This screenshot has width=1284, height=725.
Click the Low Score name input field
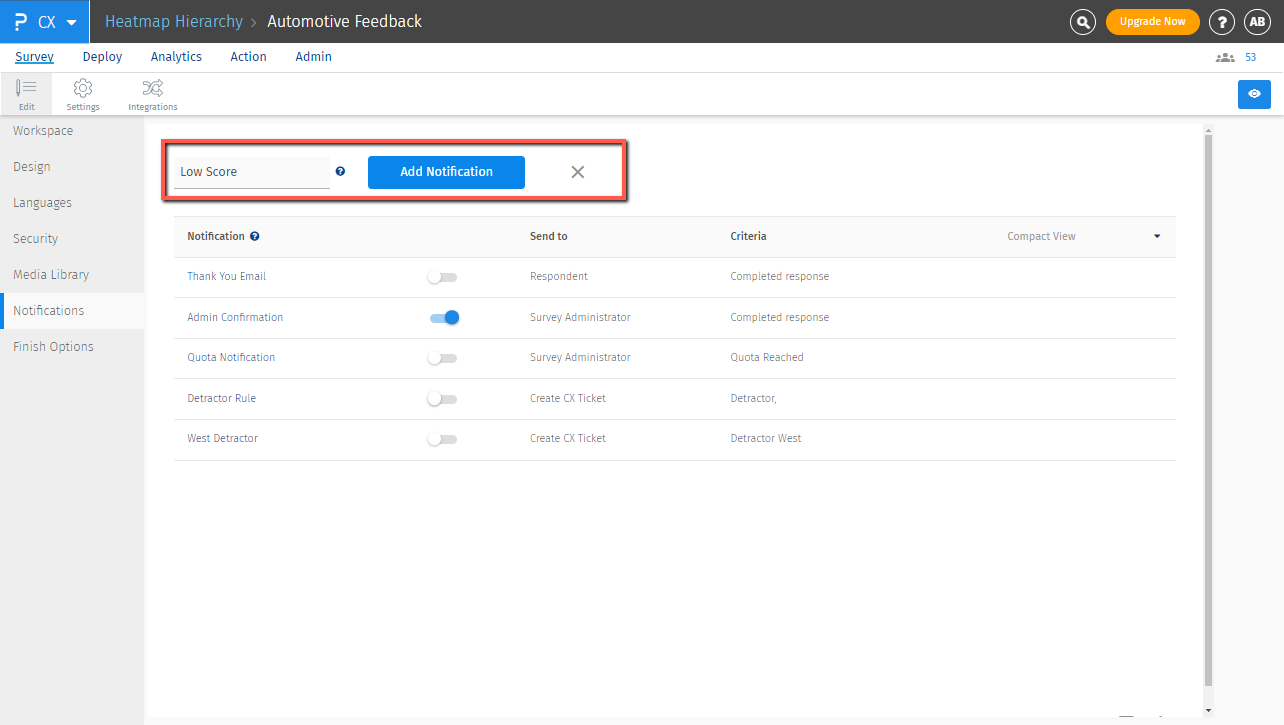(x=252, y=172)
